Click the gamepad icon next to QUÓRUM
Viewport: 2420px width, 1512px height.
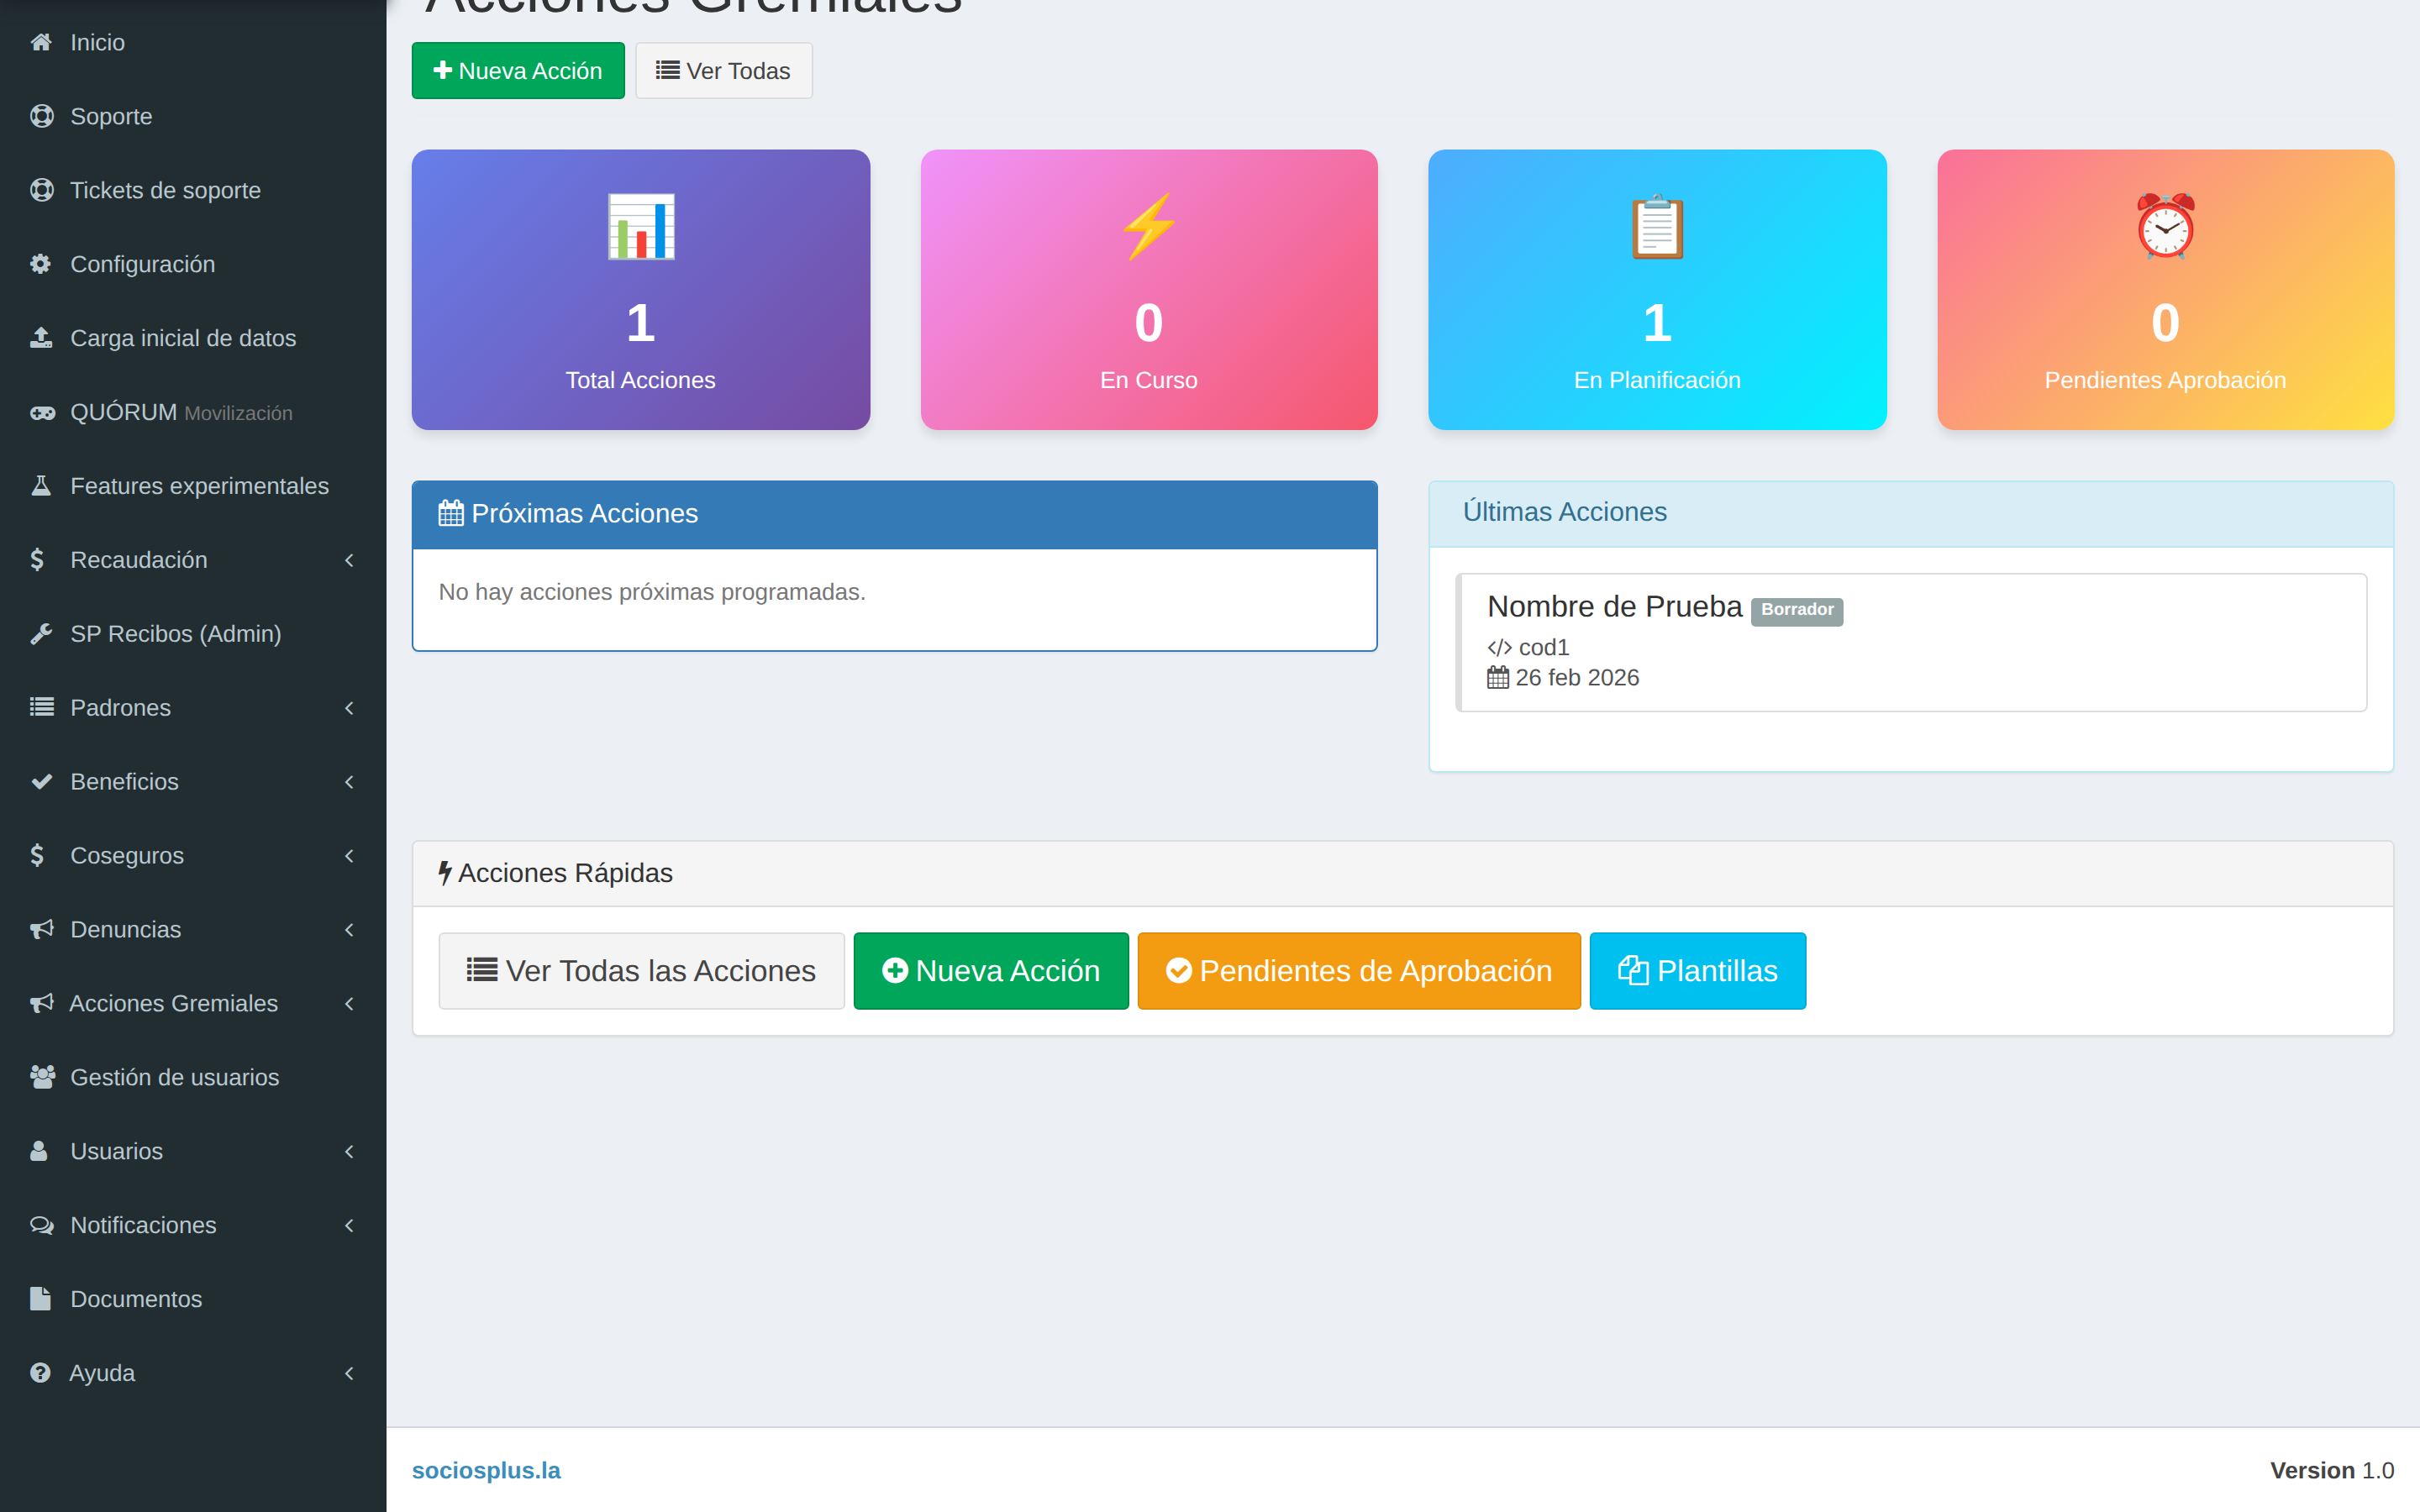coord(42,412)
